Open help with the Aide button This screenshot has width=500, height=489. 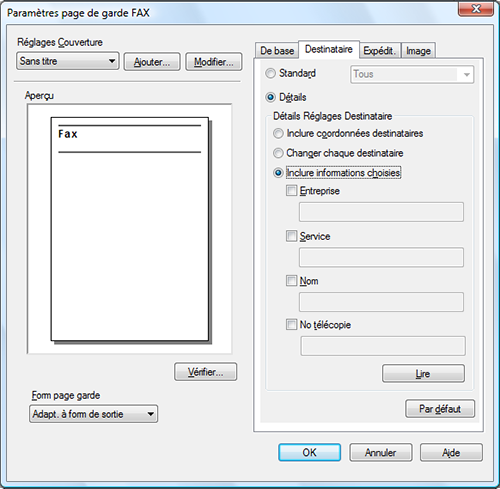(x=451, y=452)
